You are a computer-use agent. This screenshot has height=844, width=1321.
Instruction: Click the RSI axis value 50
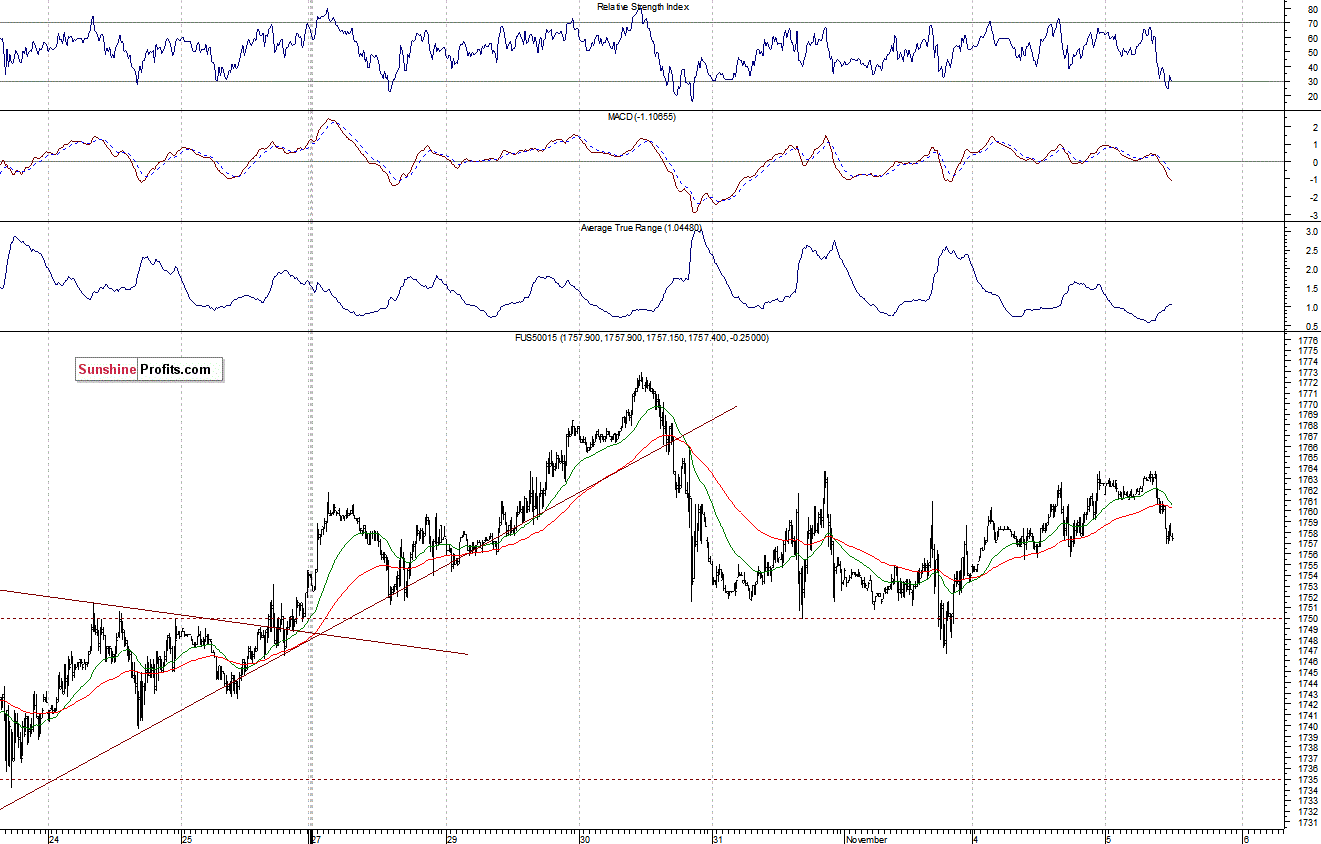1312,53
